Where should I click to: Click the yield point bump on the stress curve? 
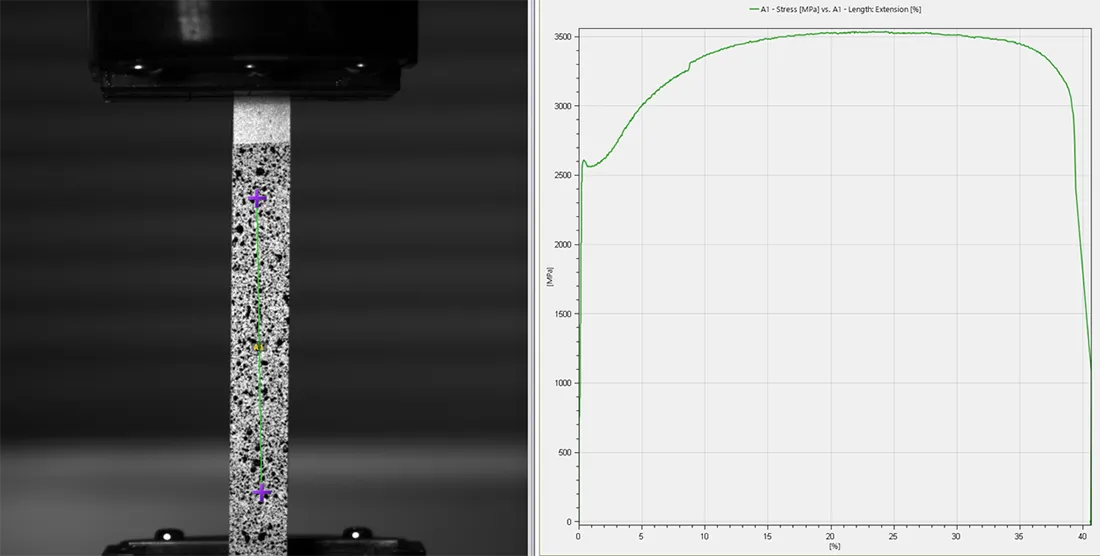584,161
